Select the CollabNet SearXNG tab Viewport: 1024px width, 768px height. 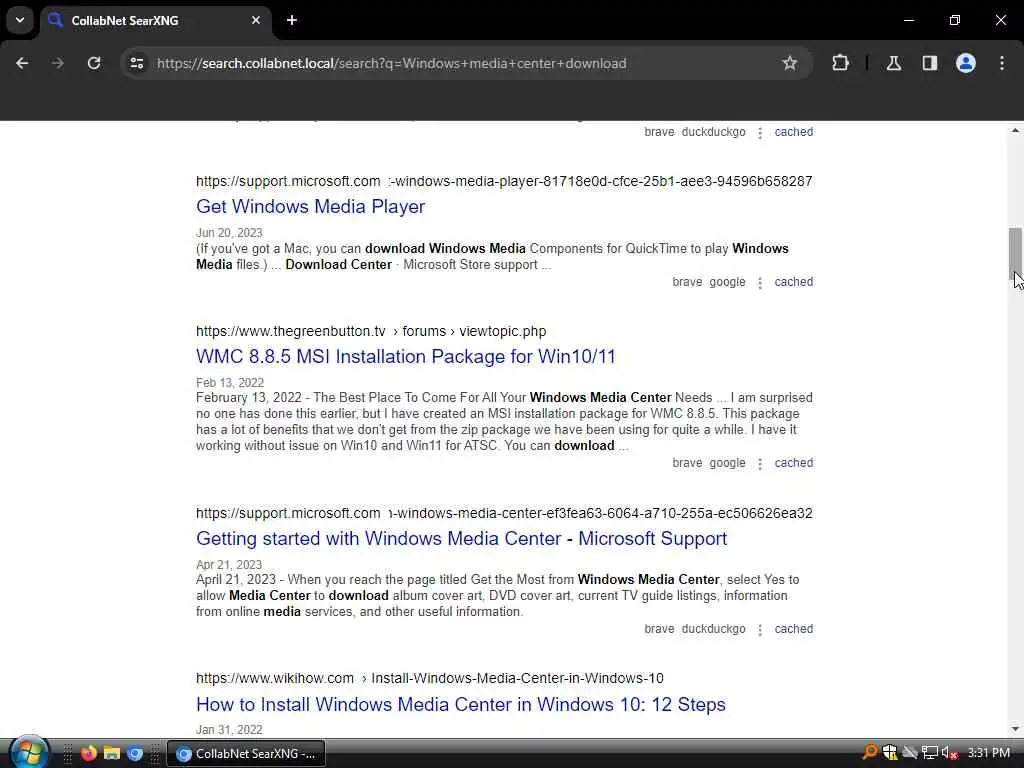point(155,20)
